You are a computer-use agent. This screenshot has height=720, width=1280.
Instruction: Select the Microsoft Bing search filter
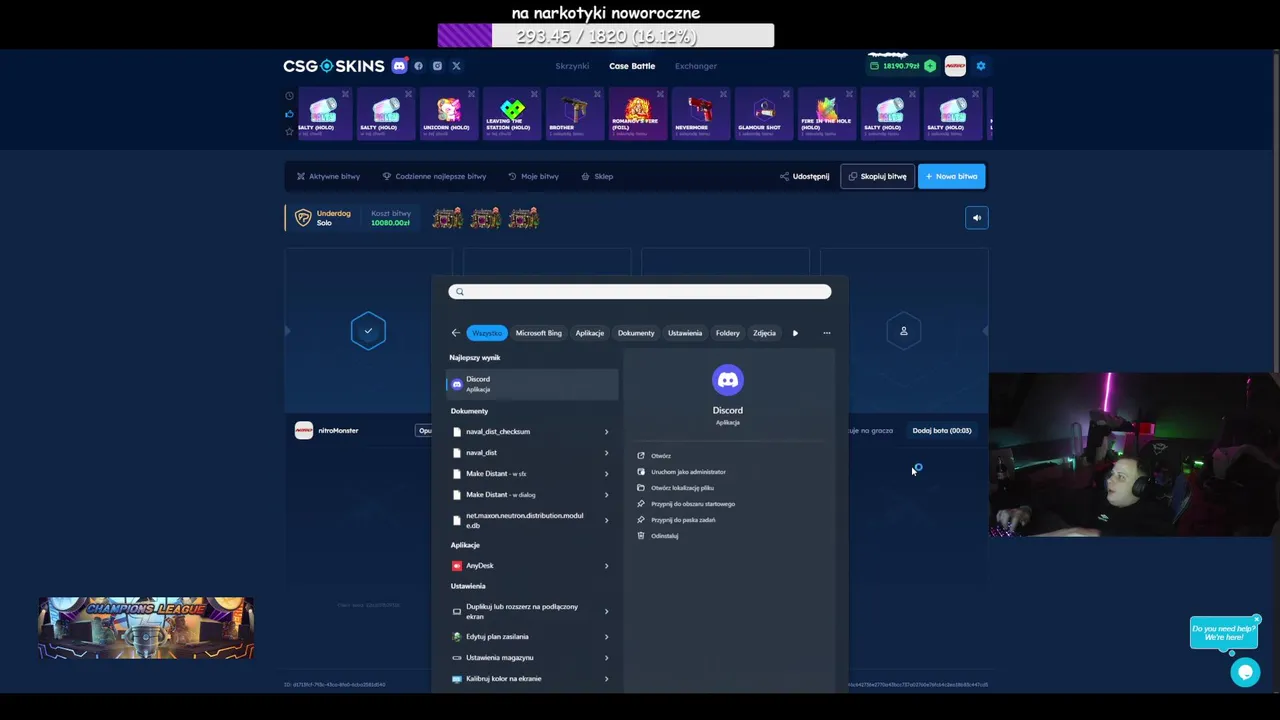(538, 333)
